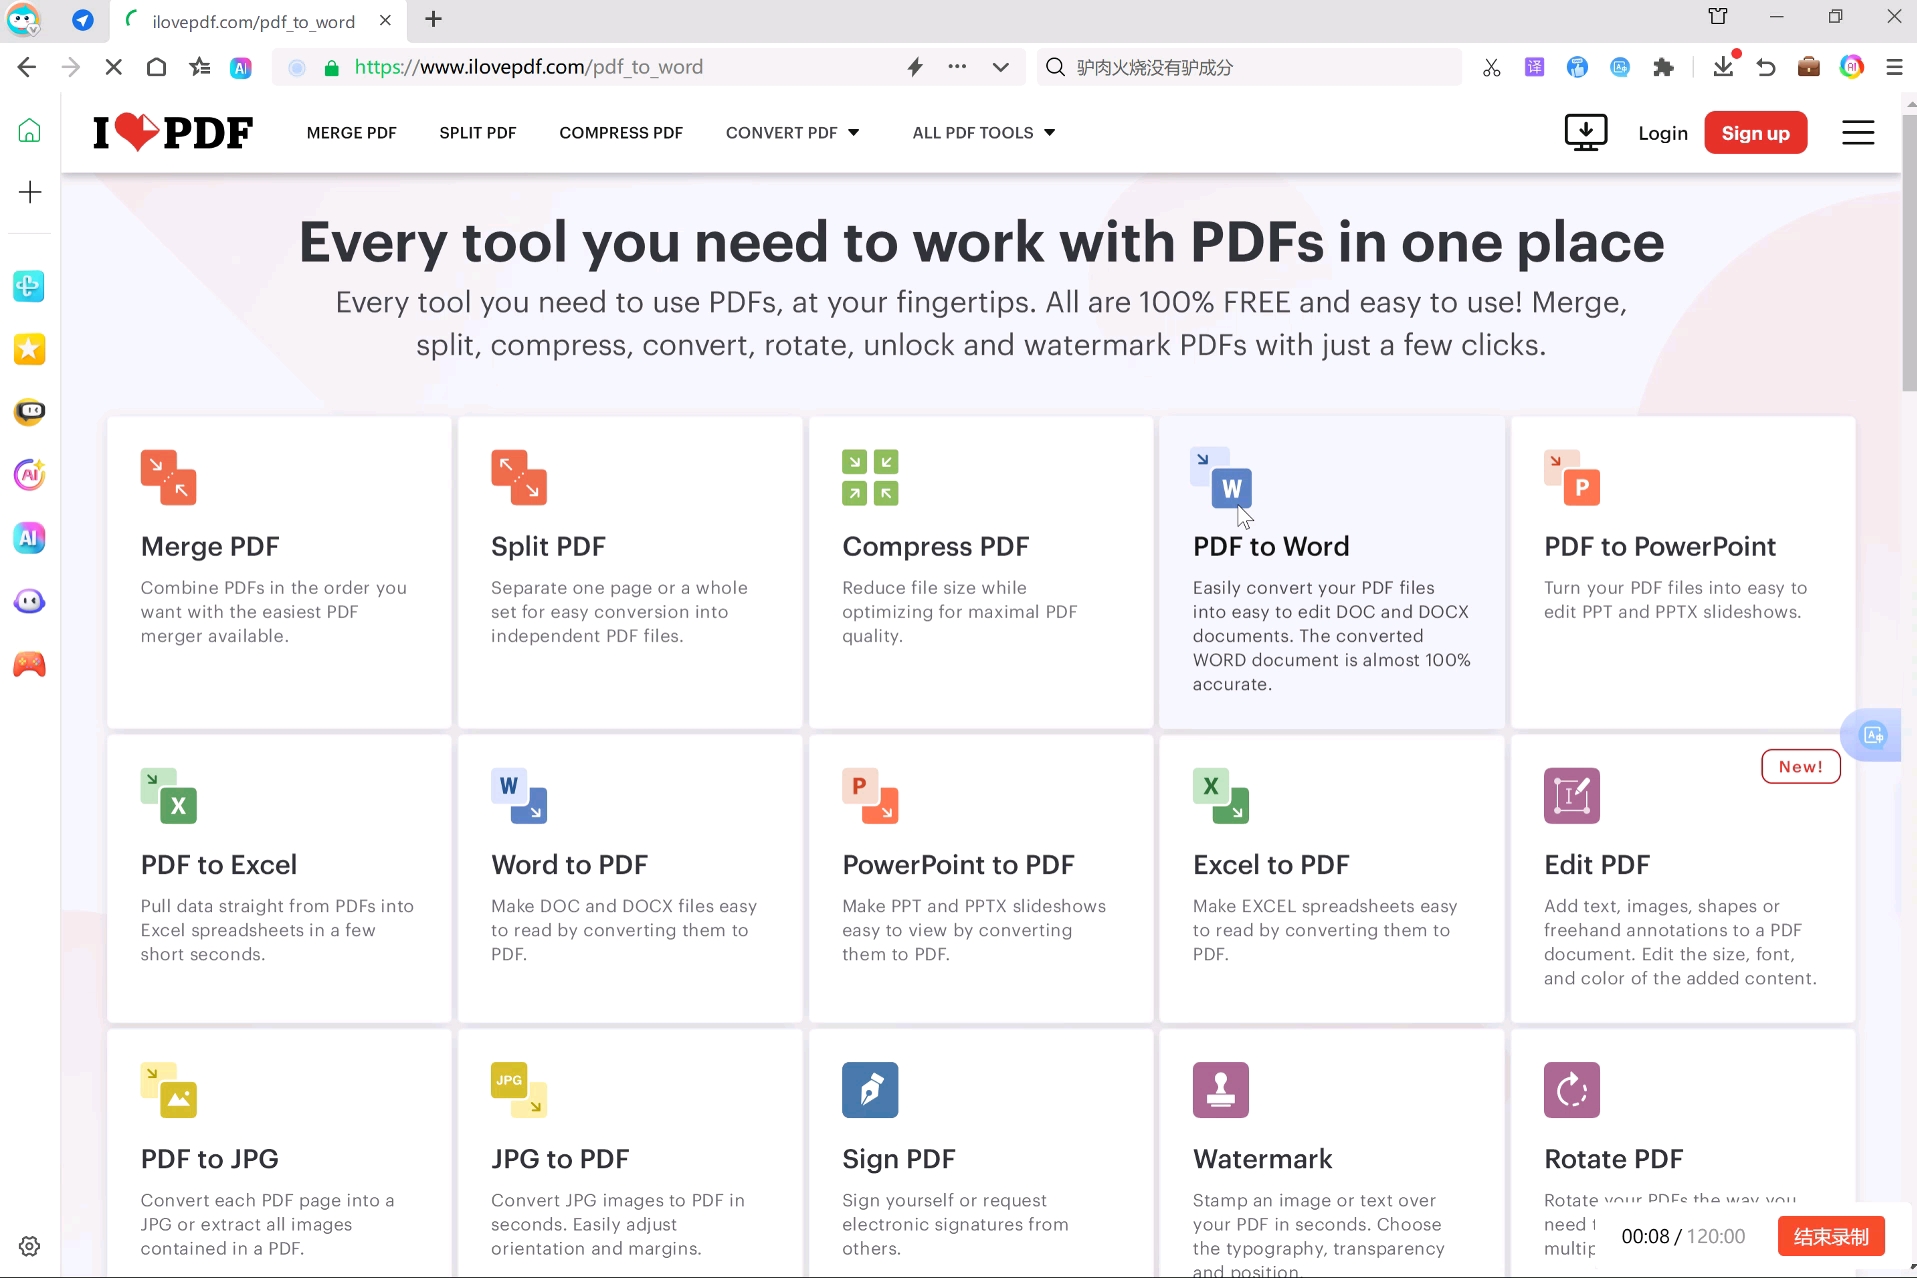Open the browser downloads icon

point(1723,67)
